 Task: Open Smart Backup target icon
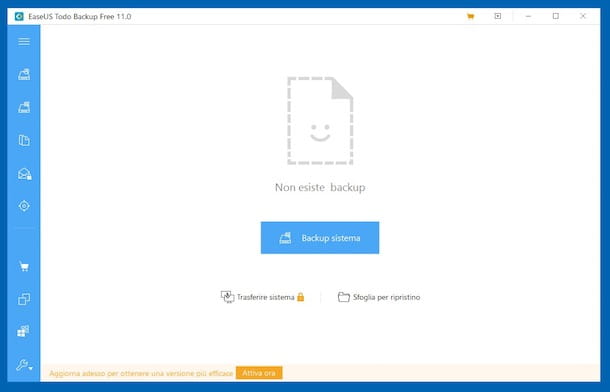24,206
